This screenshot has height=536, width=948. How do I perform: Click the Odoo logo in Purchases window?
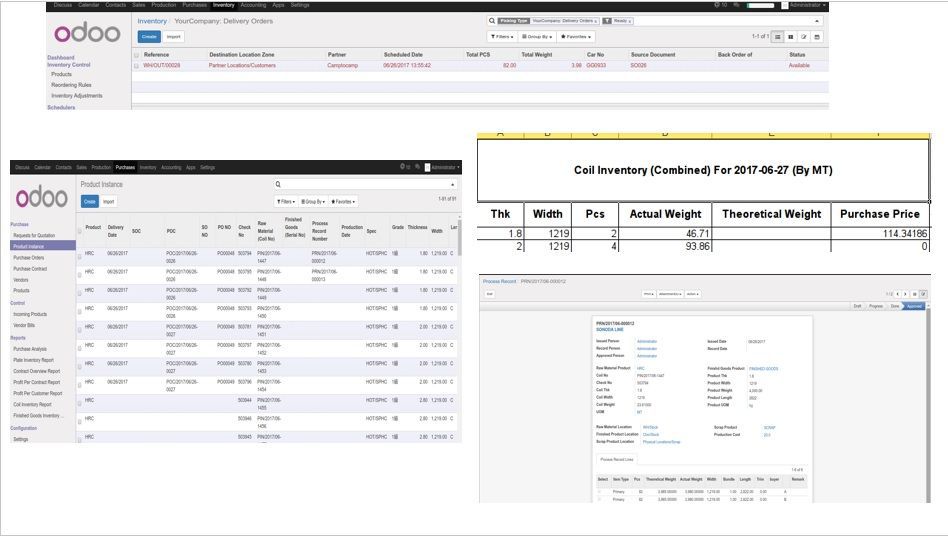pyautogui.click(x=42, y=196)
